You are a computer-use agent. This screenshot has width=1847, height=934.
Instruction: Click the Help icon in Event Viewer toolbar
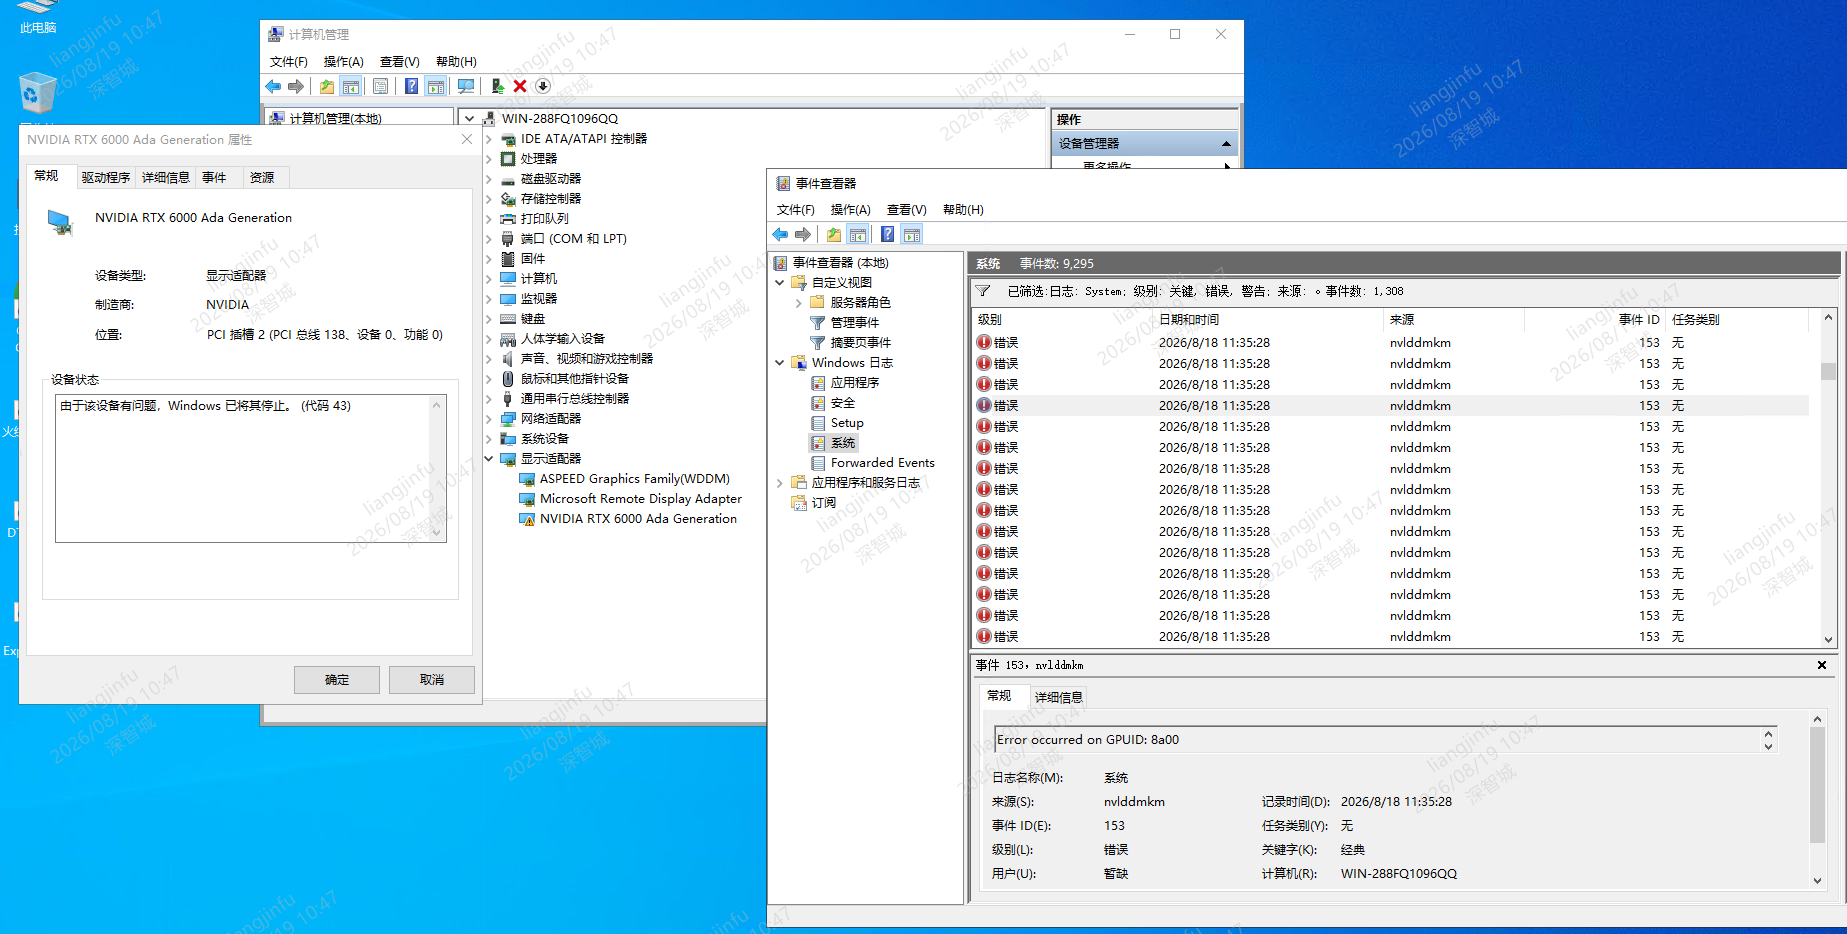[887, 235]
